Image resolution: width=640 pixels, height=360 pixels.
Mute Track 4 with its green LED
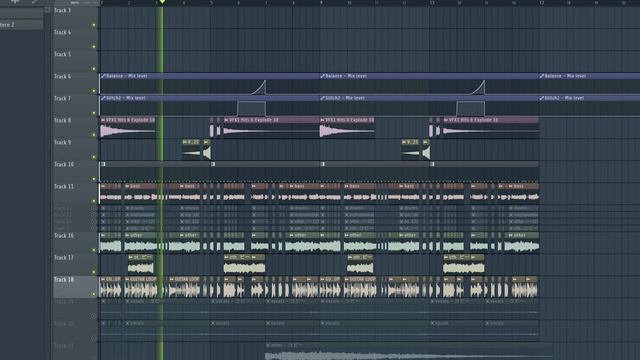point(94,47)
